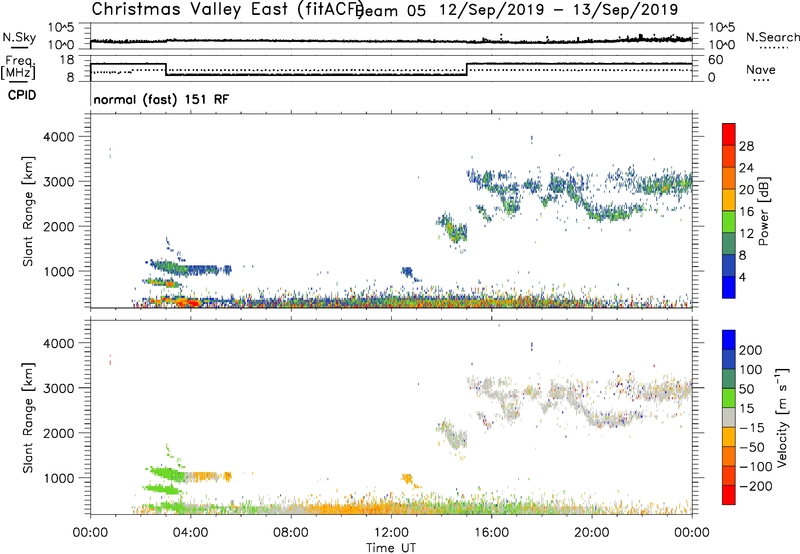The image size is (800, 554).
Task: Click the 'Nave' legend label
Action: click(x=760, y=70)
